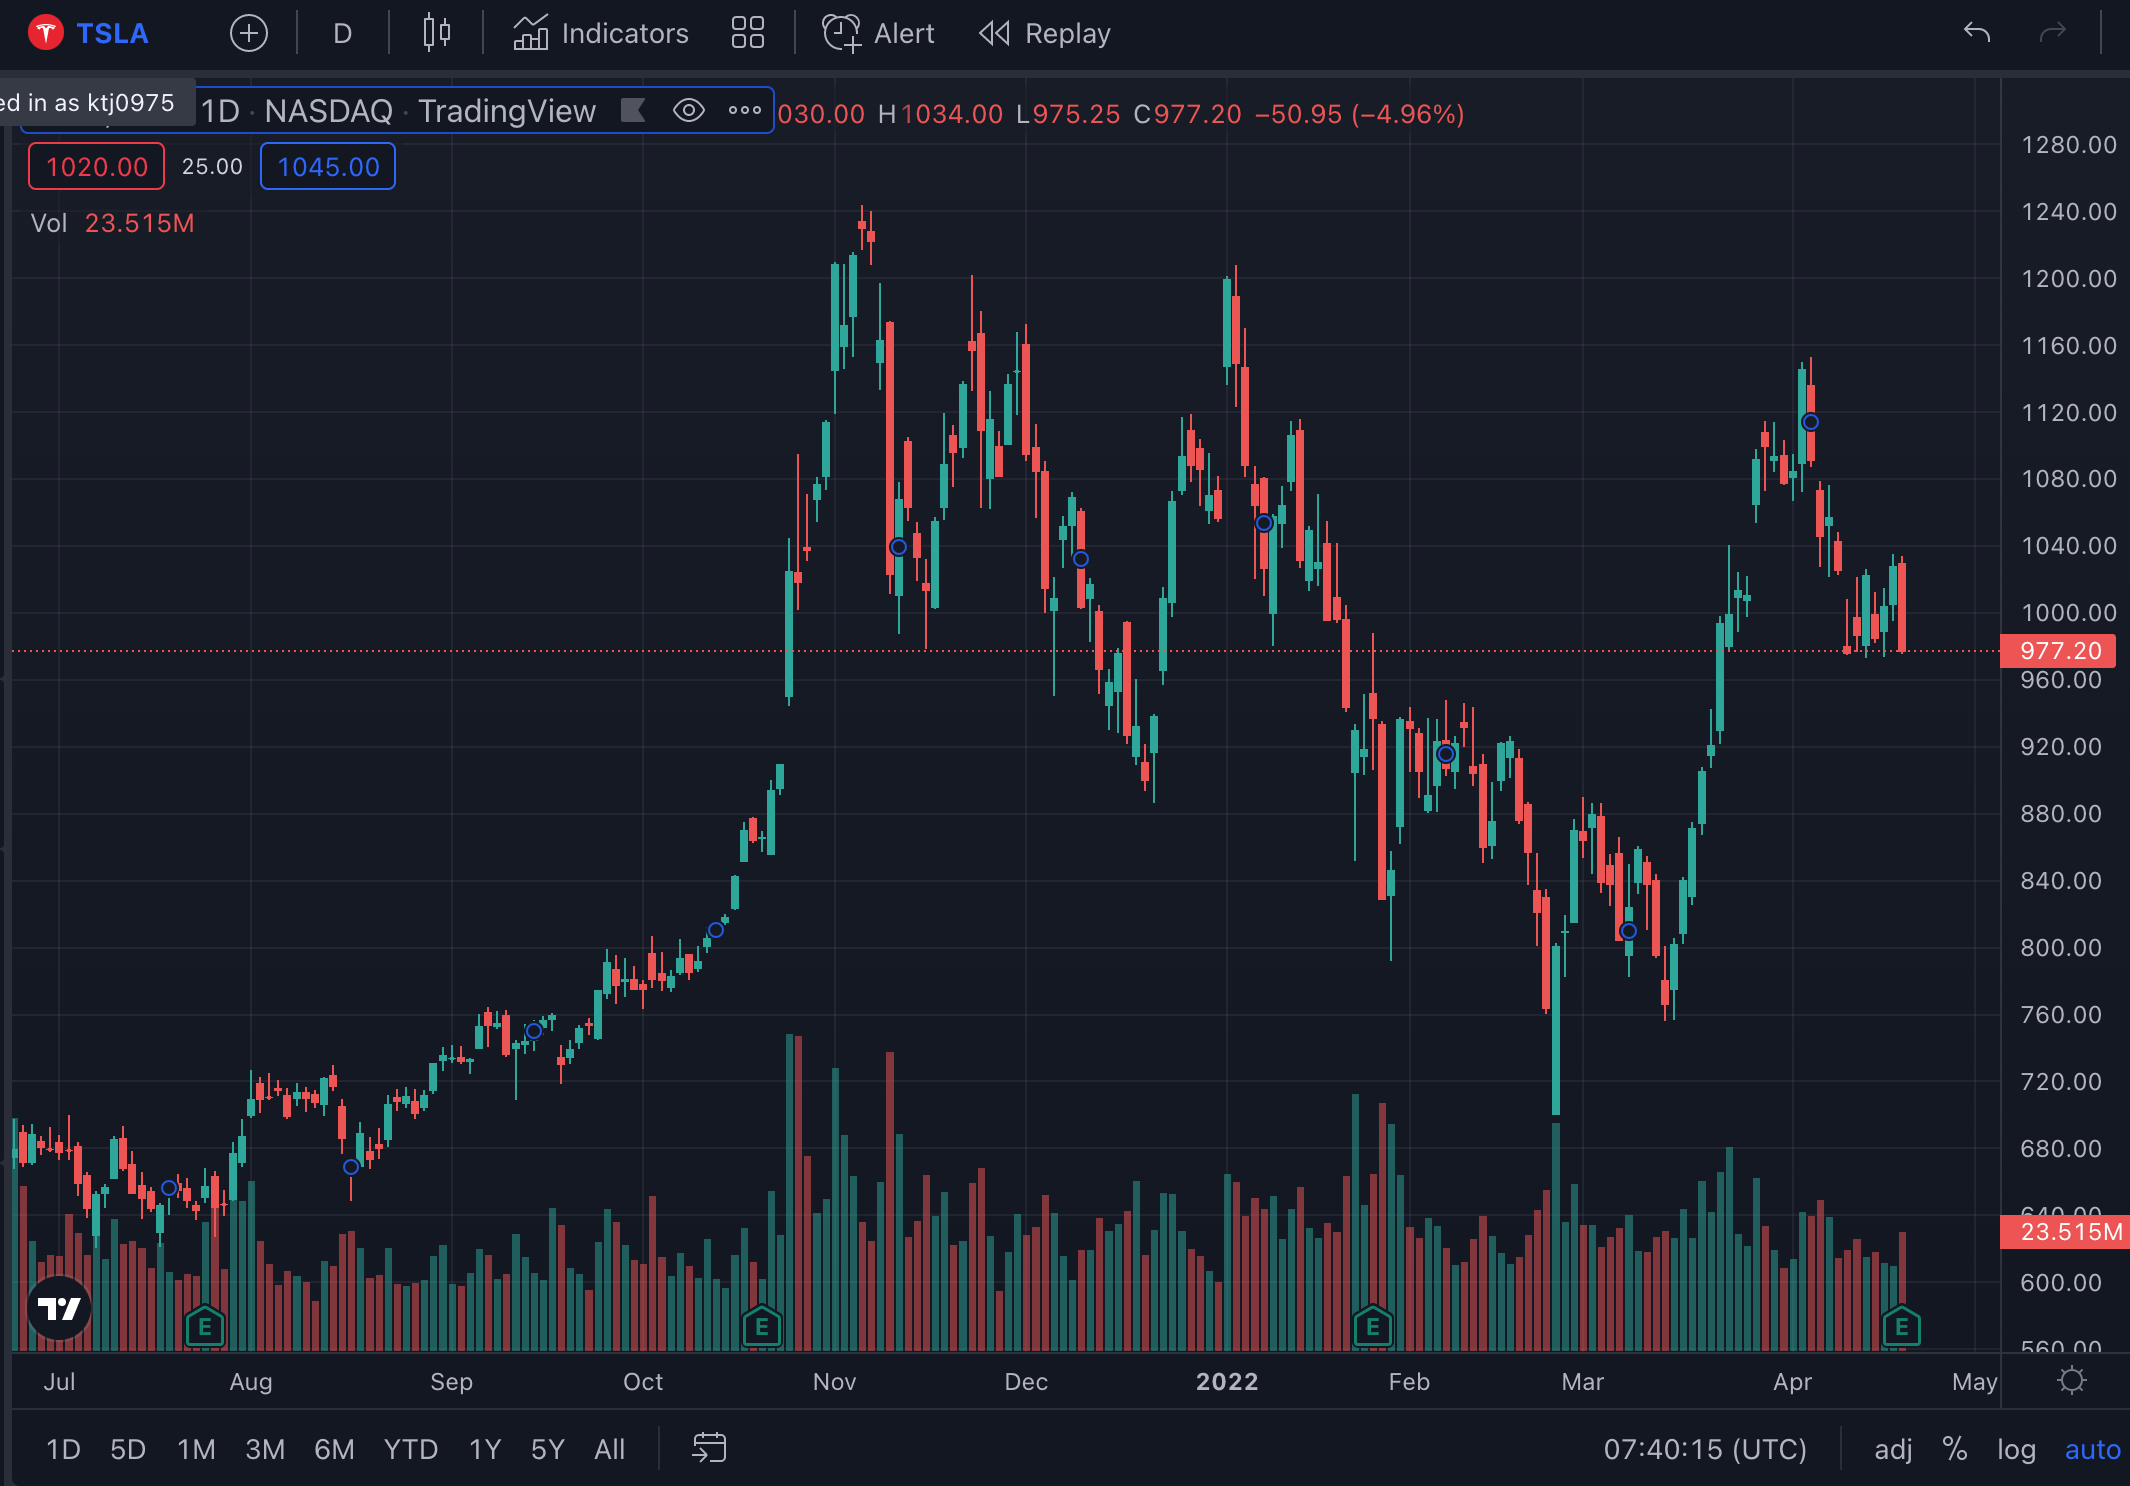2130x1486 pixels.
Task: Open chart settings gear below price axis
Action: (2072, 1381)
